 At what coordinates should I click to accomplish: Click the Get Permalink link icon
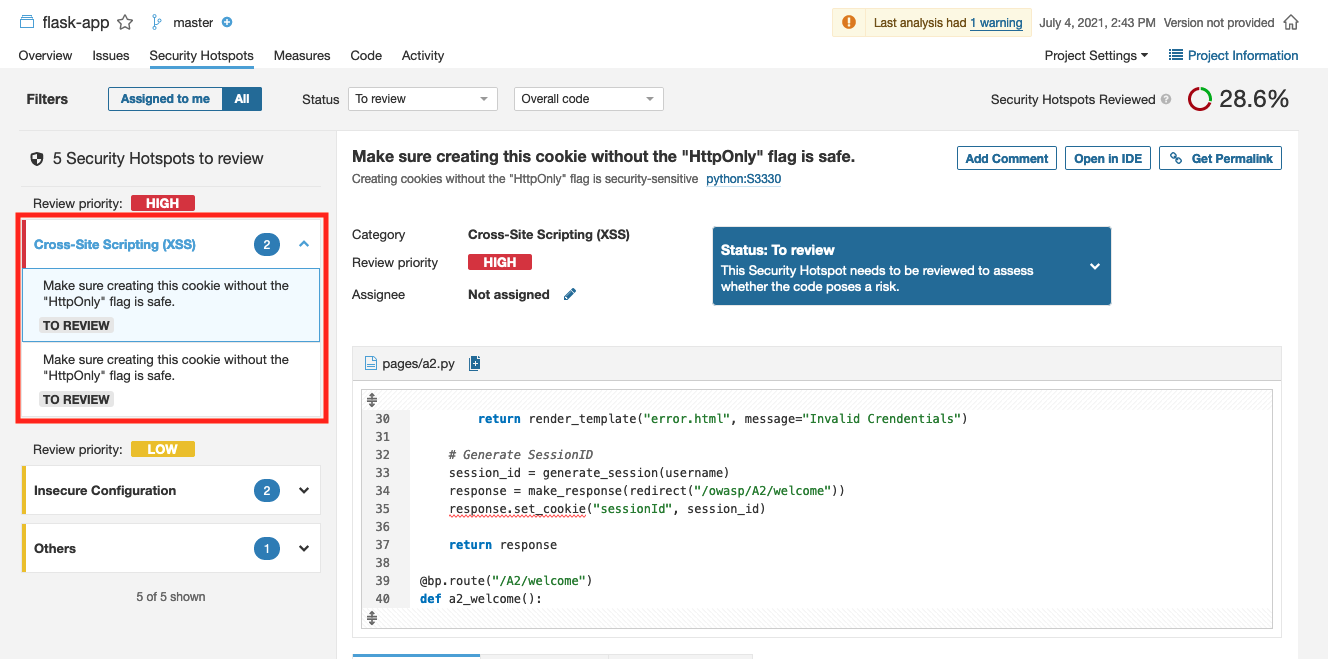[1176, 158]
